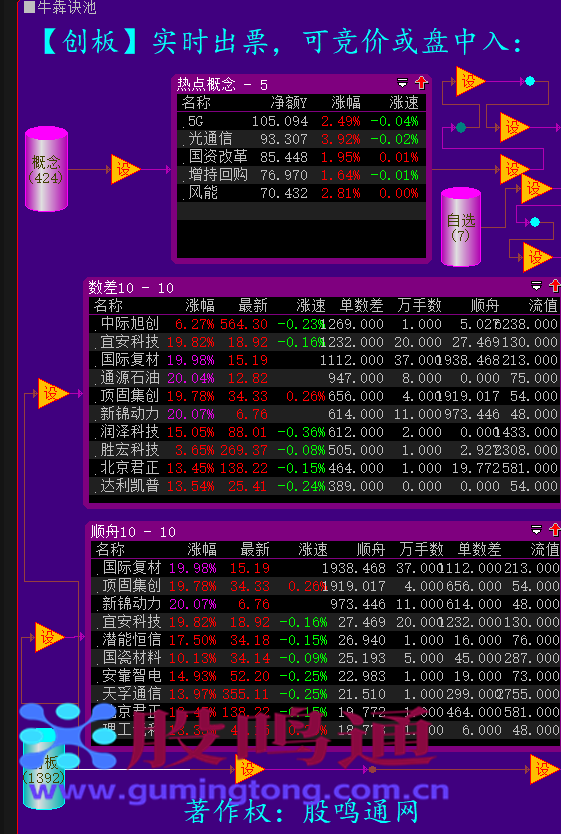This screenshot has height=834, width=561.
Task: Click the 热点概念 - 5 panel title
Action: (x=222, y=84)
